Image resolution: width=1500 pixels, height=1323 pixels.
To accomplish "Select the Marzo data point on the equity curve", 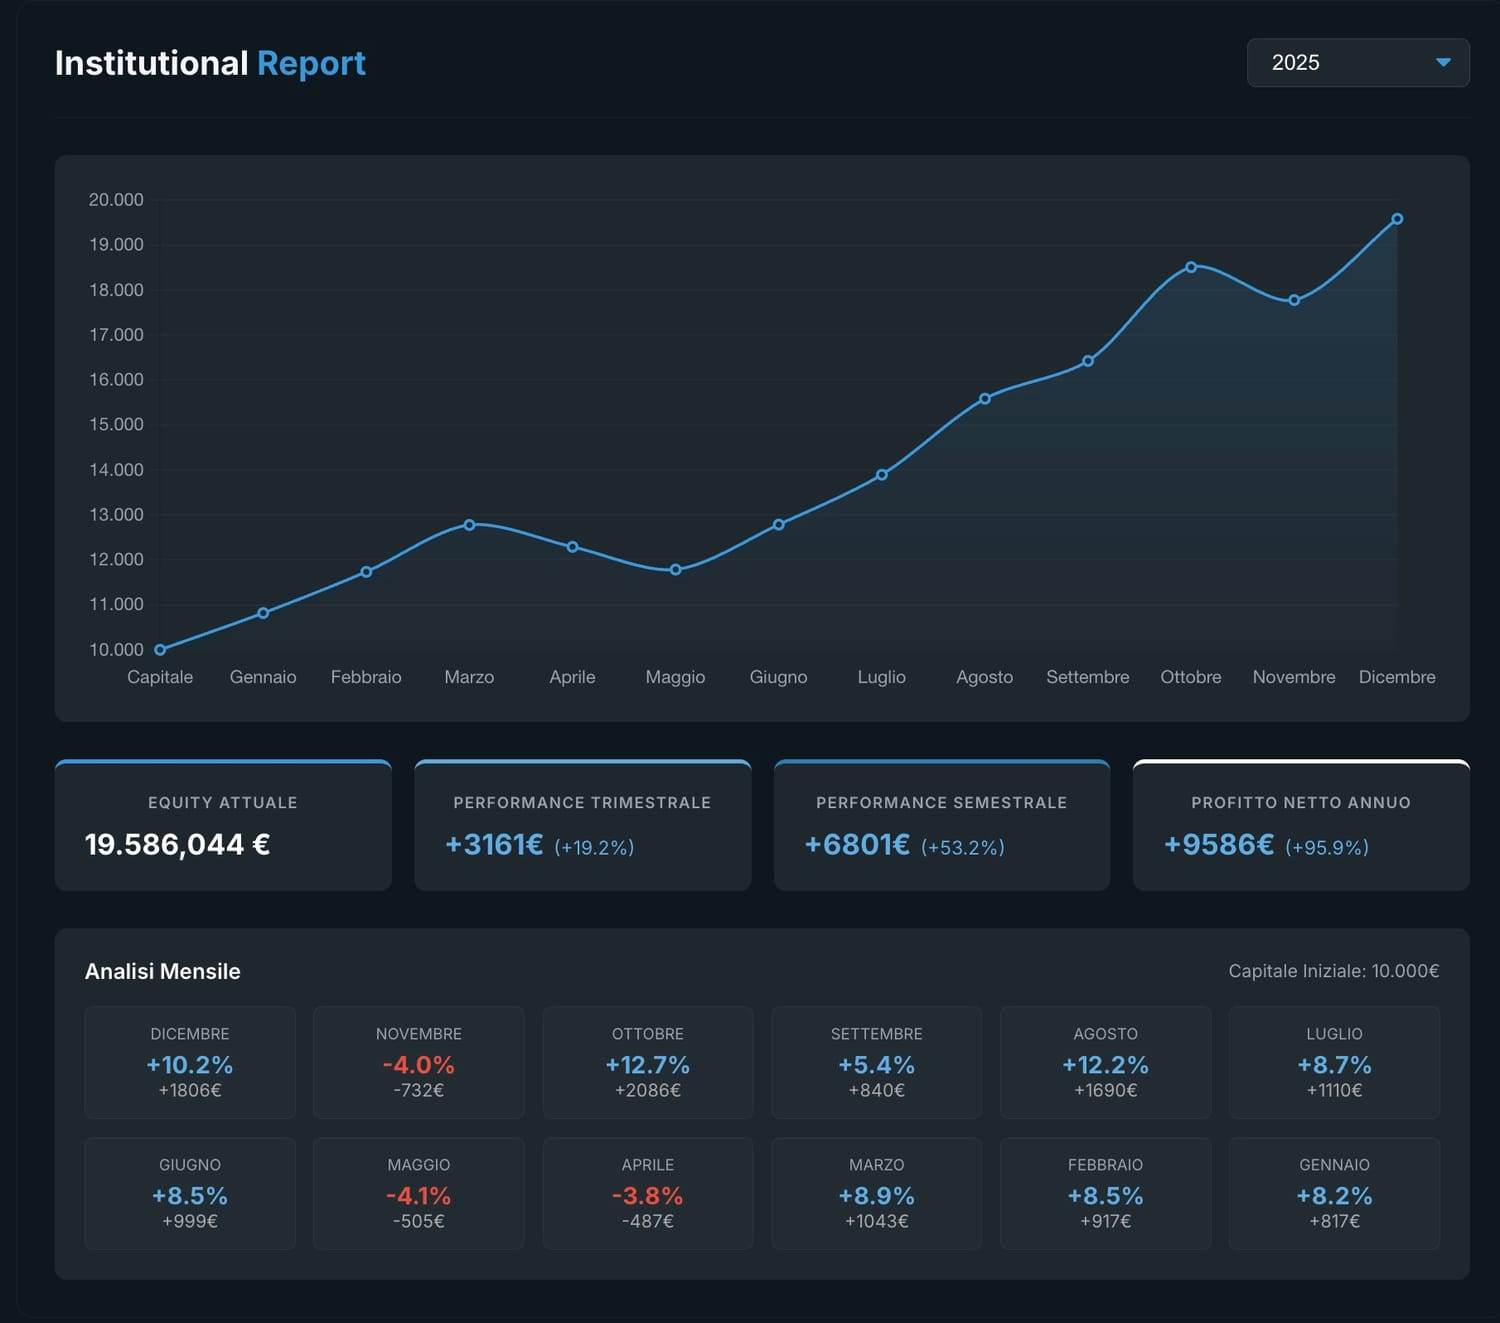I will (x=469, y=524).
